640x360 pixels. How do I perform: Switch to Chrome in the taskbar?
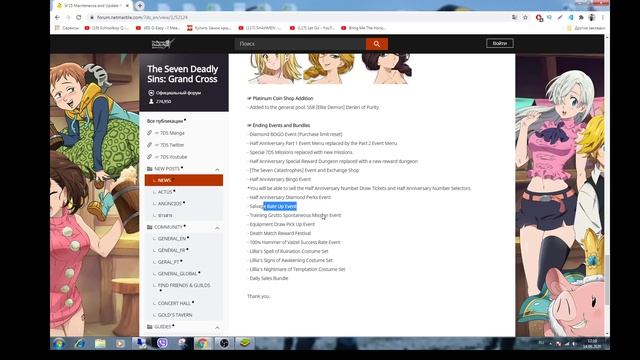pos(202,343)
